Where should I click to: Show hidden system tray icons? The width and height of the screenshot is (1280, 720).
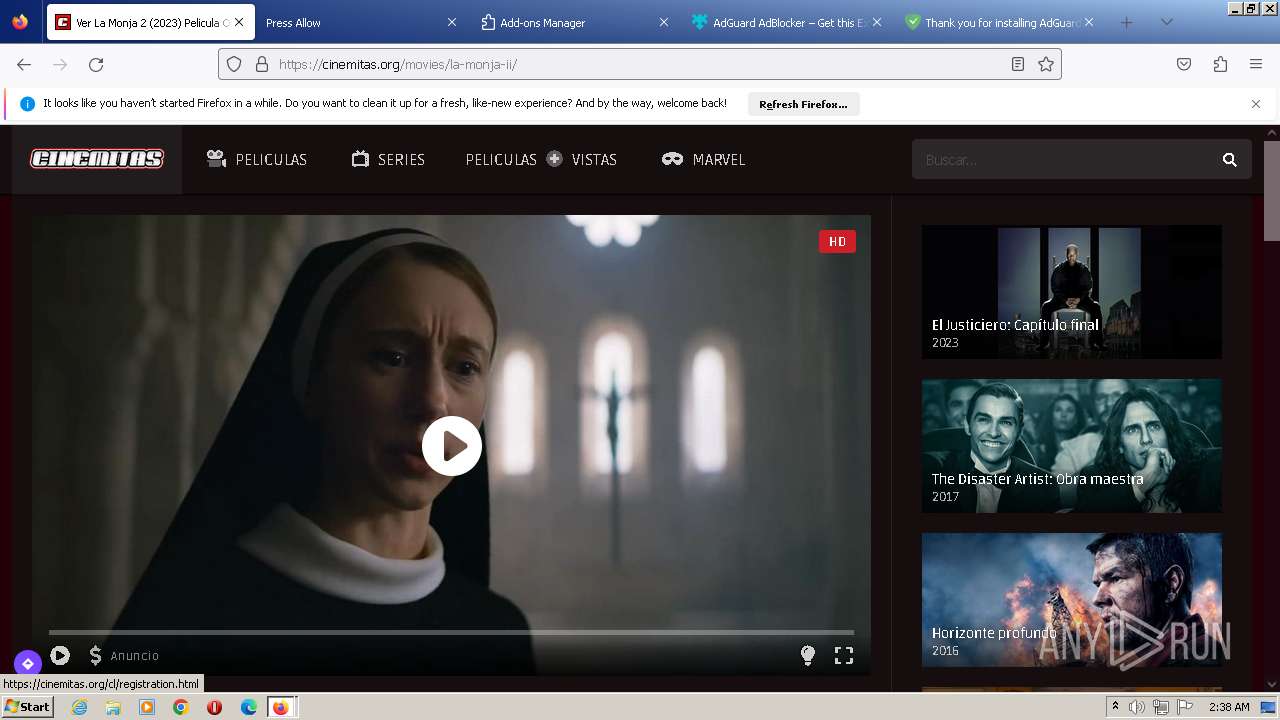point(1115,707)
